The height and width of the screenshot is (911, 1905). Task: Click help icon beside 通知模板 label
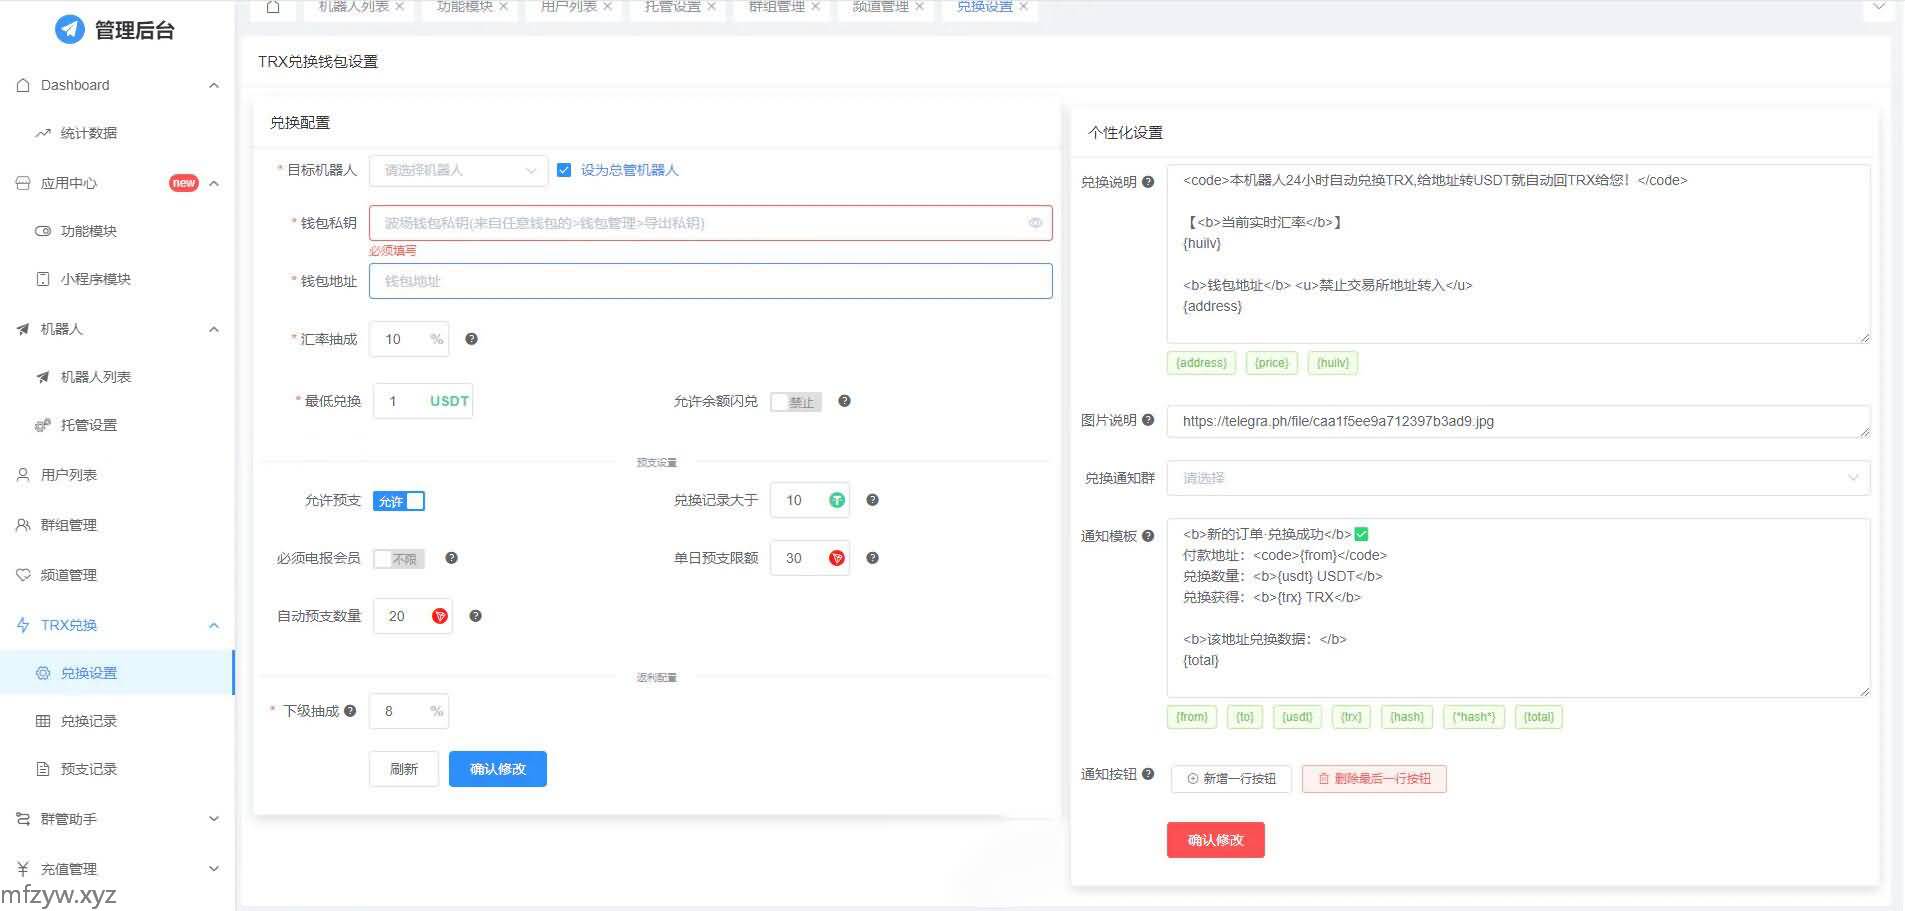(x=1148, y=536)
